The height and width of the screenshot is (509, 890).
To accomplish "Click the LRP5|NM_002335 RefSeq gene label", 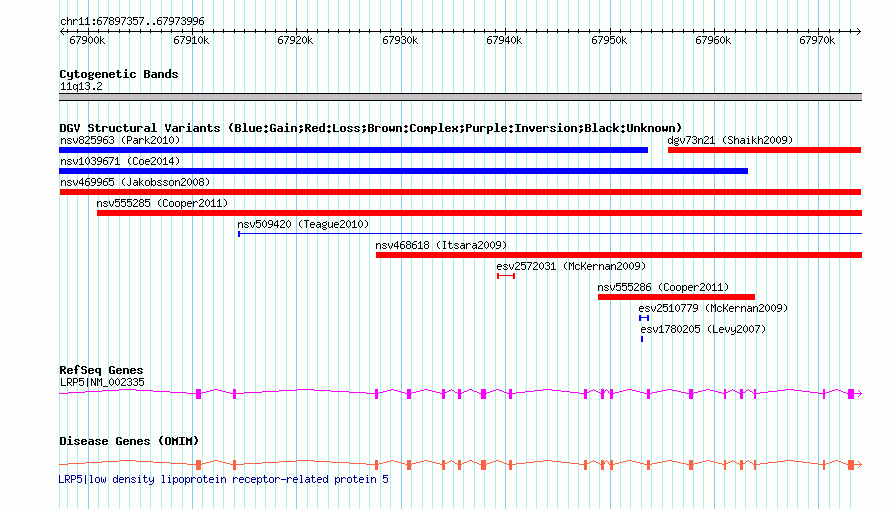I will point(102,382).
